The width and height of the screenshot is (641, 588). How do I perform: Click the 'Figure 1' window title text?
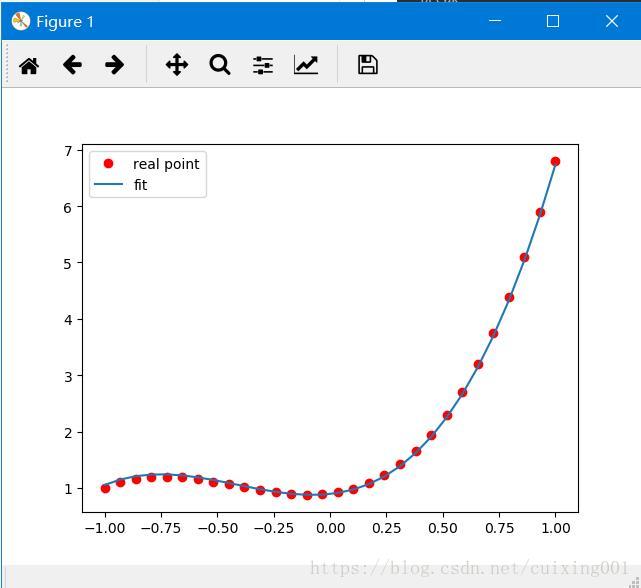click(x=65, y=22)
